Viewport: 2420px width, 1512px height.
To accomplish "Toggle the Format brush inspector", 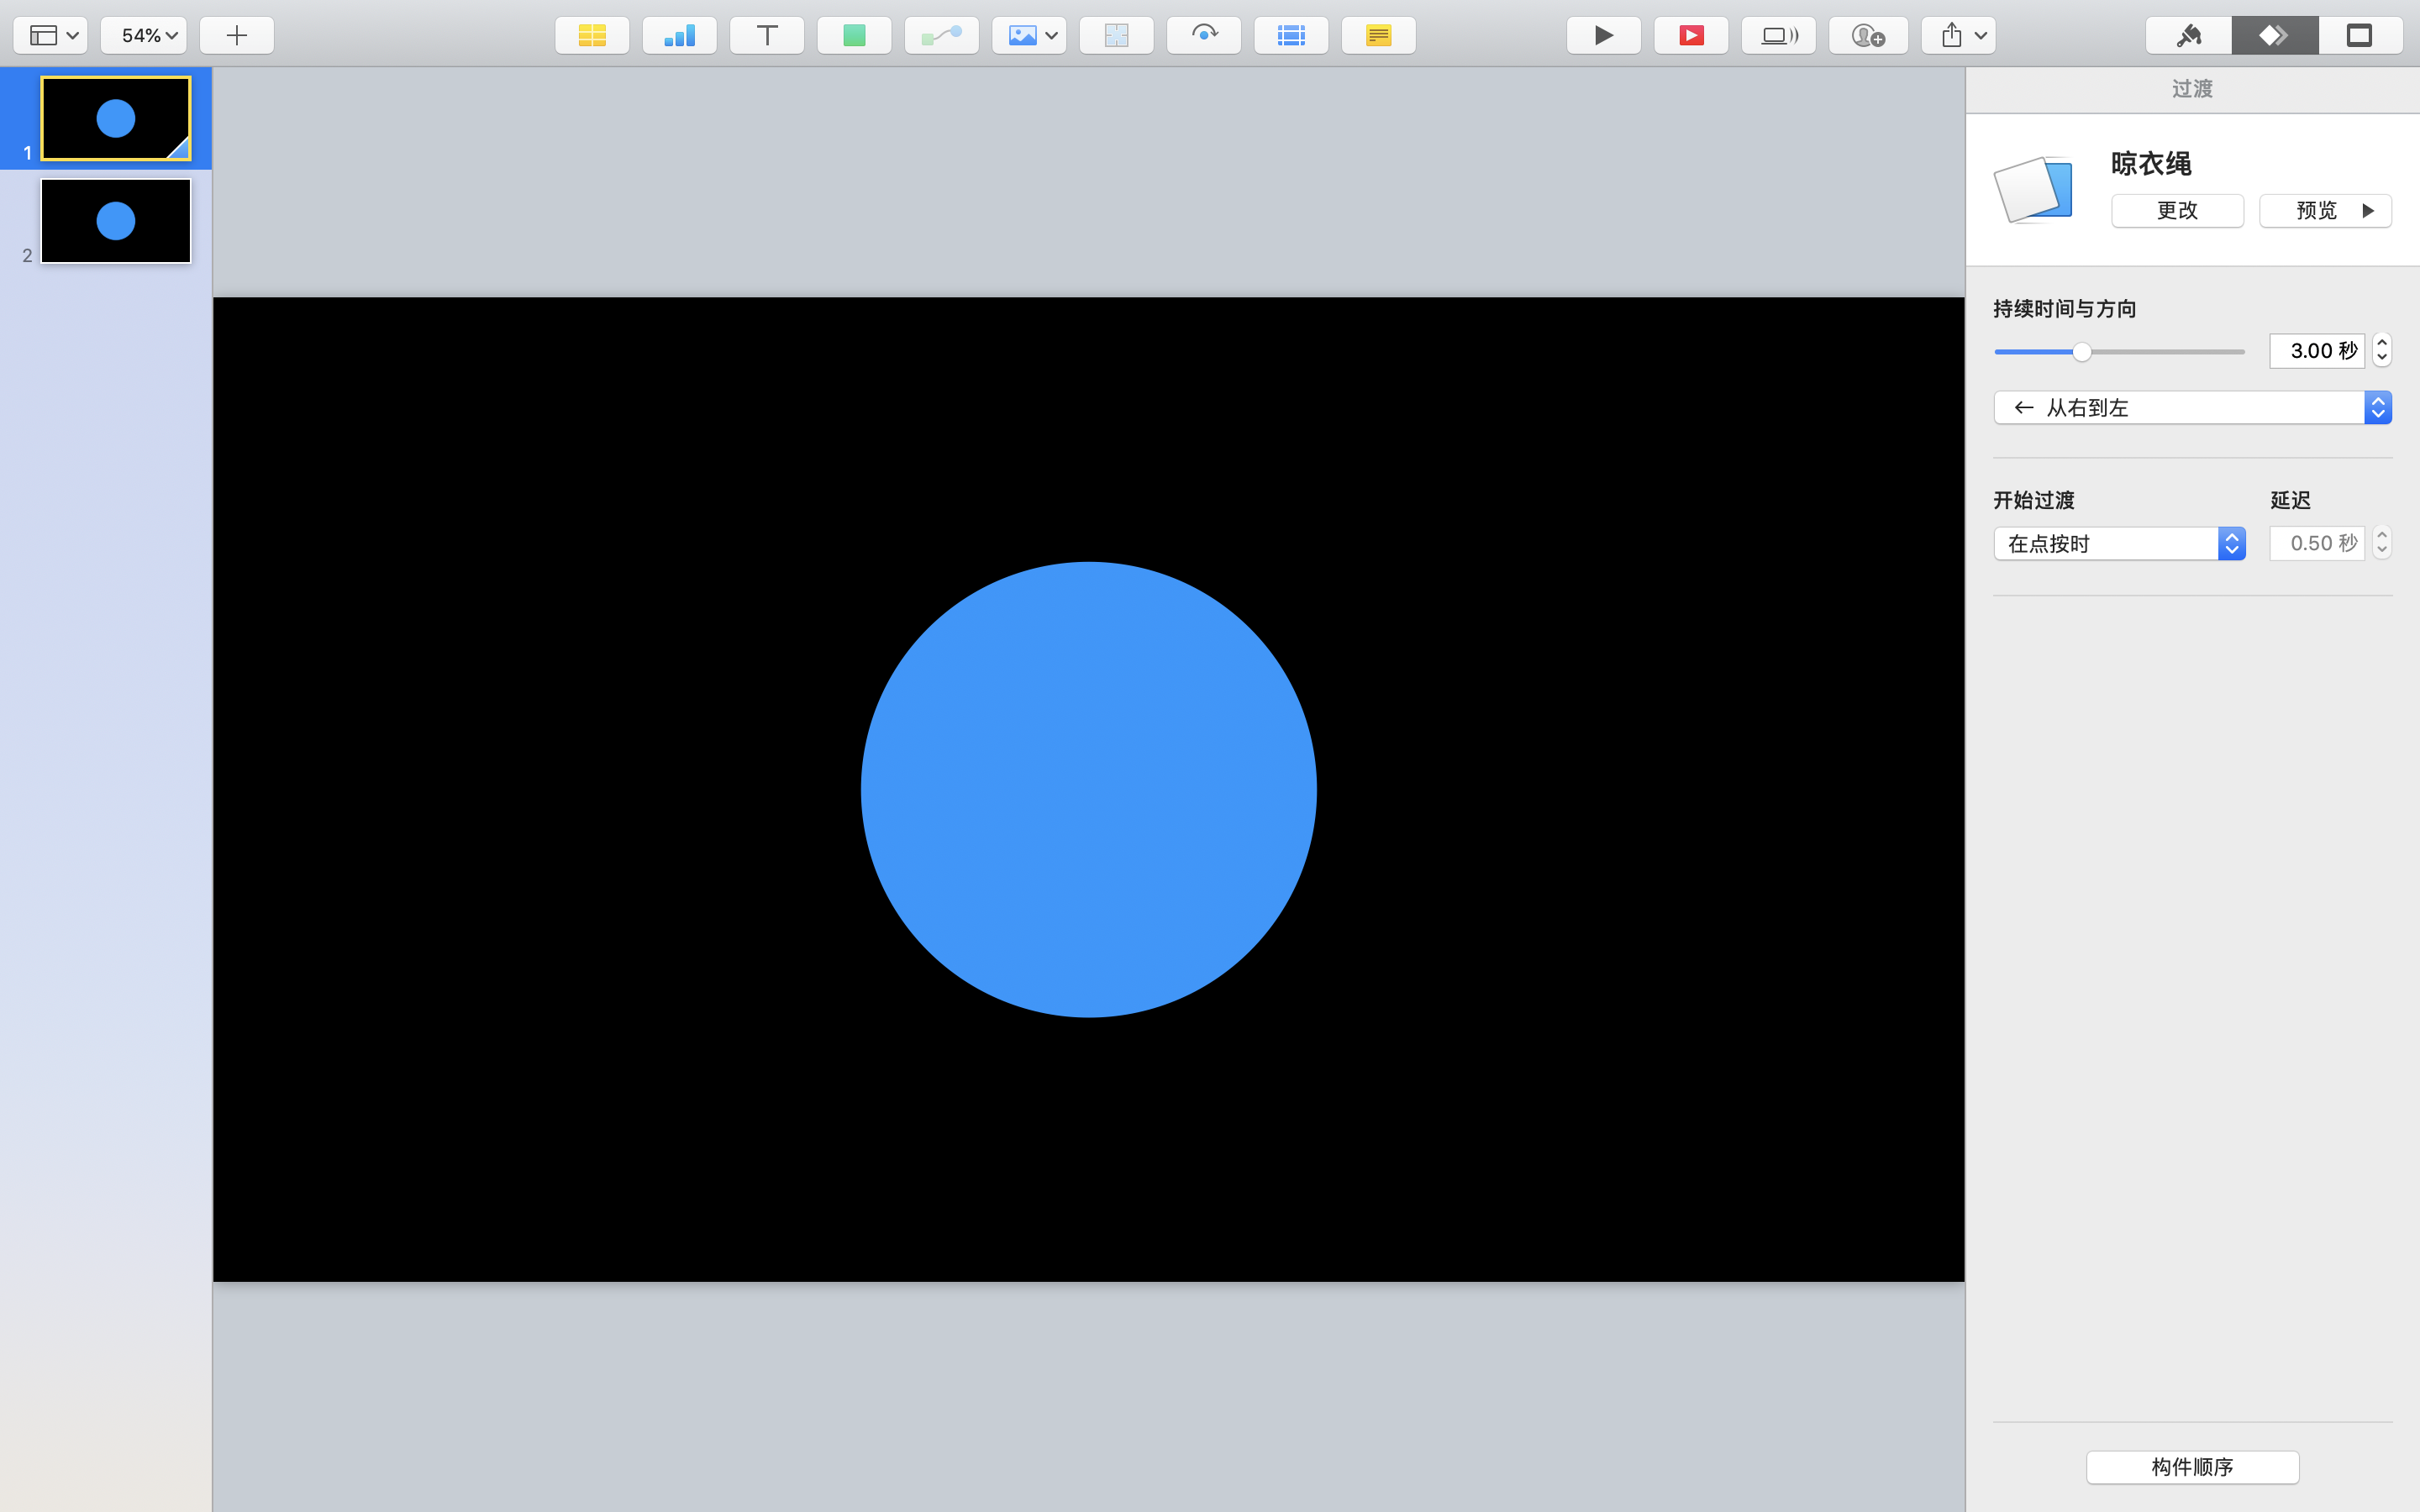I will (x=2188, y=36).
